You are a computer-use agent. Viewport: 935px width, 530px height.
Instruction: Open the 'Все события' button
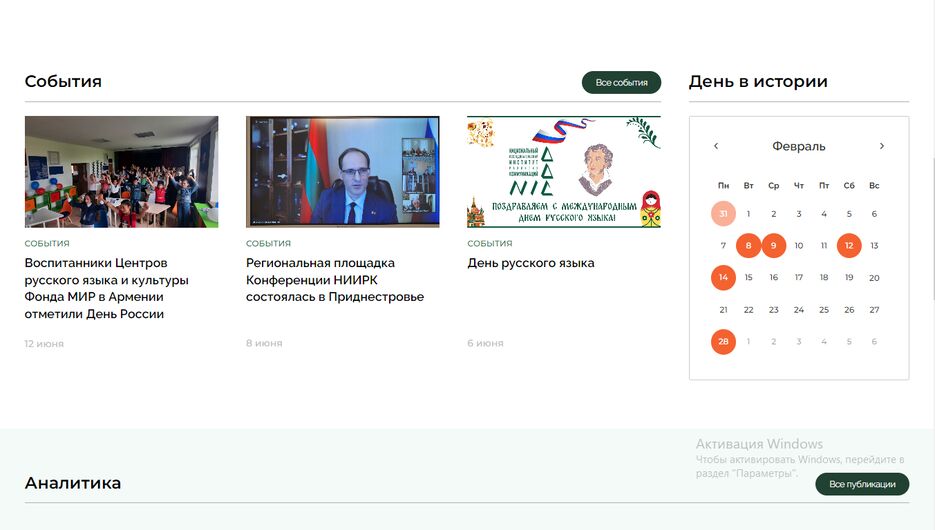(x=621, y=82)
